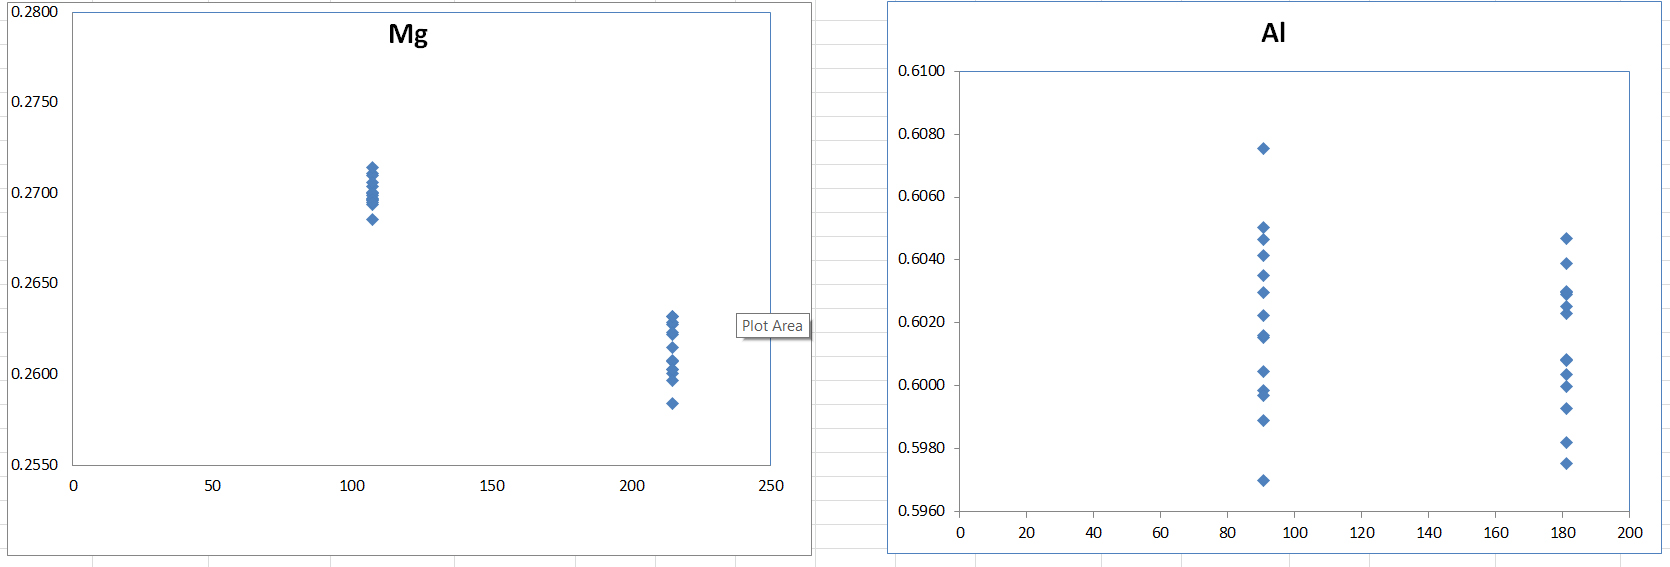This screenshot has width=1670, height=567.
Task: Select the Al chart title
Action: [1273, 33]
